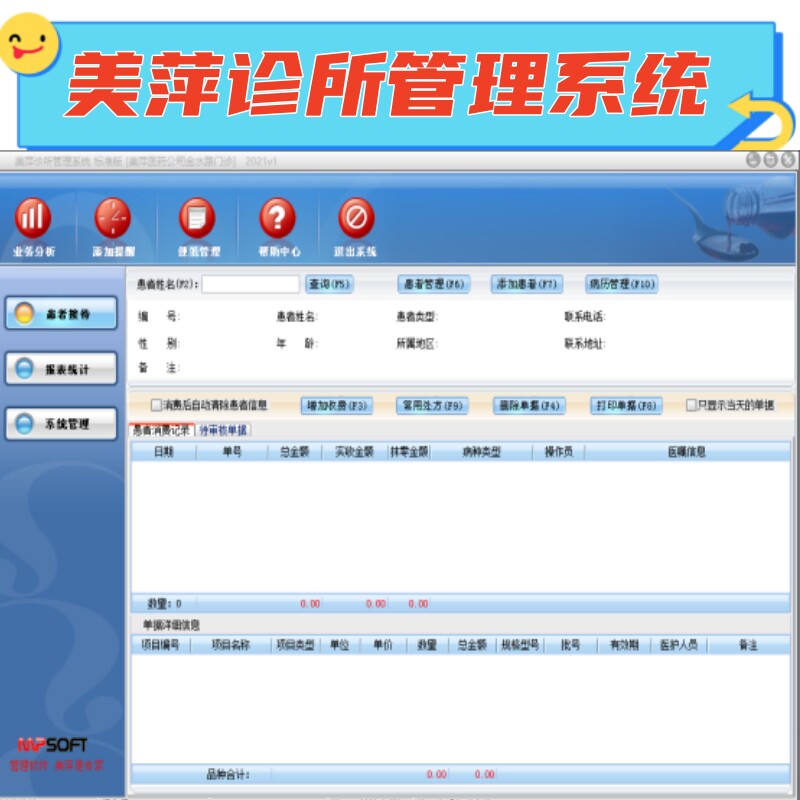The width and height of the screenshot is (800, 800).
Task: Click the MPSOFT logo in the sidebar
Action: pos(52,745)
